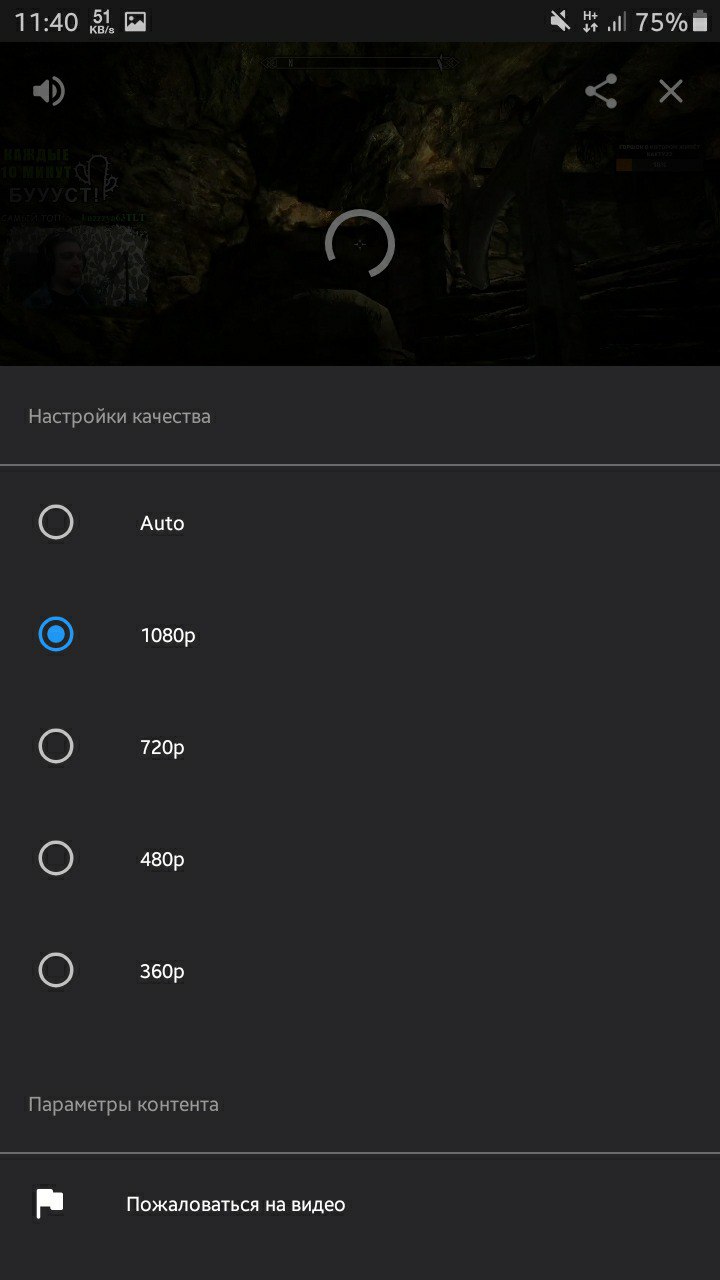Switch to the 360p radio button
The height and width of the screenshot is (1280, 720).
(x=56, y=970)
